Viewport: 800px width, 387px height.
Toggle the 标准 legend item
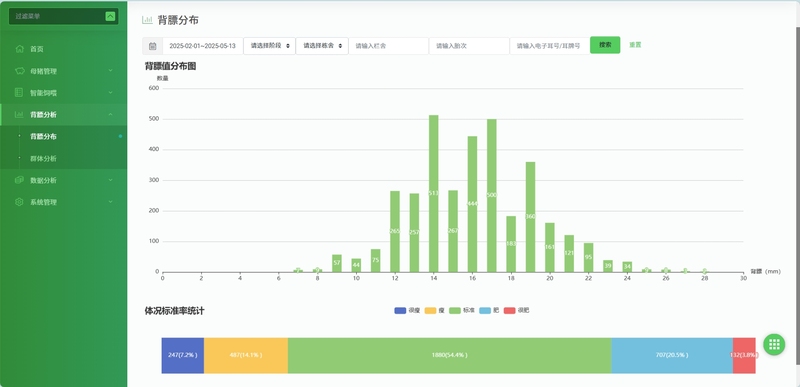(x=462, y=310)
